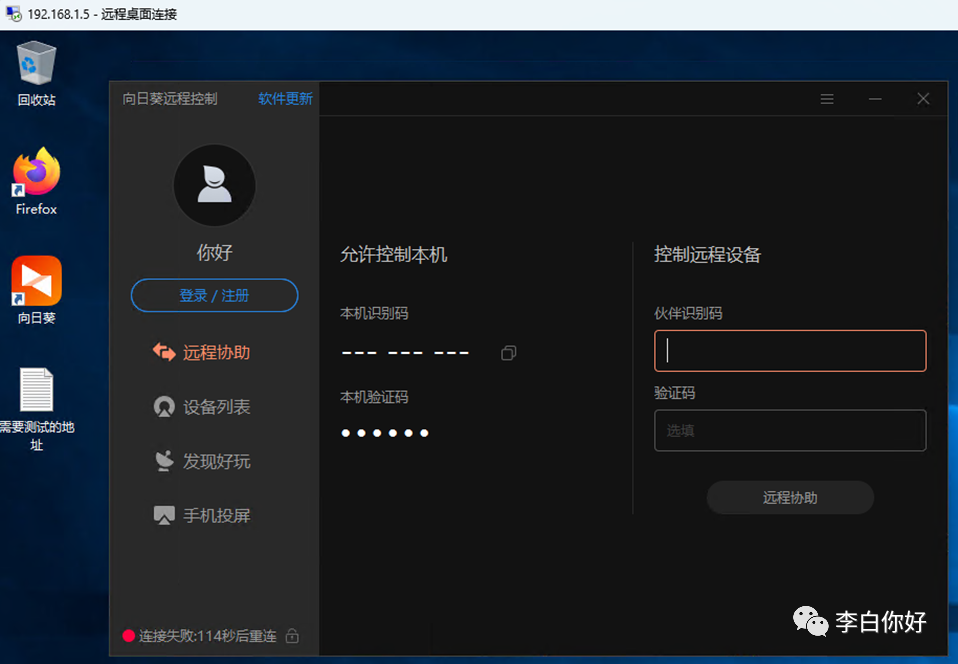Image resolution: width=958 pixels, height=664 pixels.
Task: Click the 远程协助 connect button
Action: 790,497
